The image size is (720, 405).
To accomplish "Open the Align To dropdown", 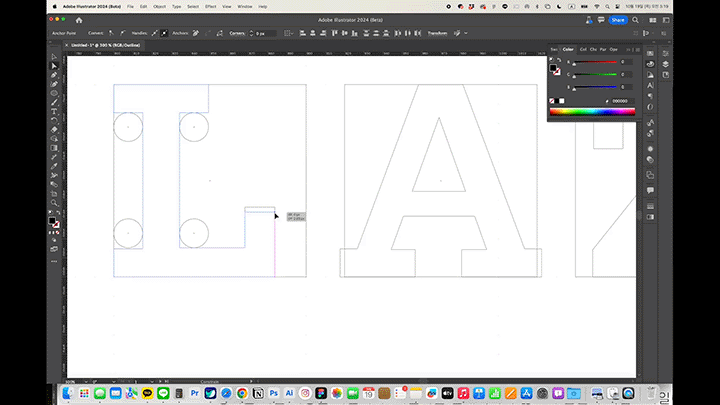I will pyautogui.click(x=289, y=33).
